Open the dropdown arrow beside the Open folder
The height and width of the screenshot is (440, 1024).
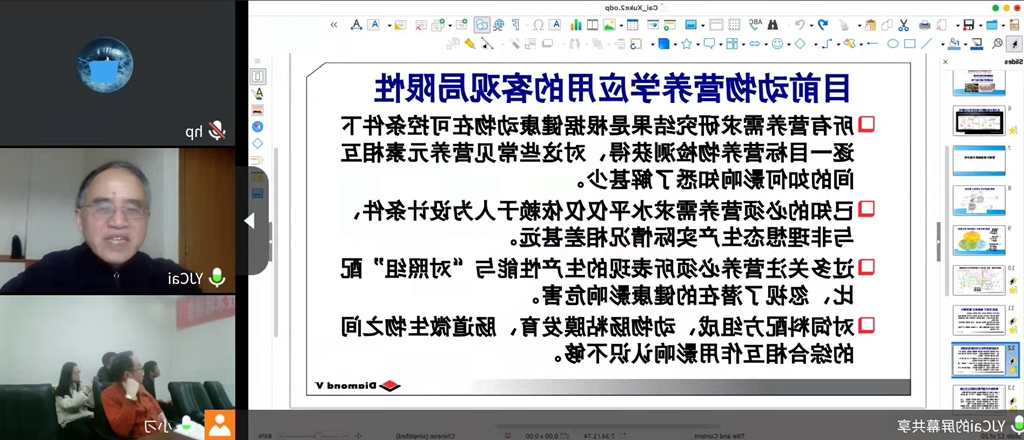pos(980,25)
